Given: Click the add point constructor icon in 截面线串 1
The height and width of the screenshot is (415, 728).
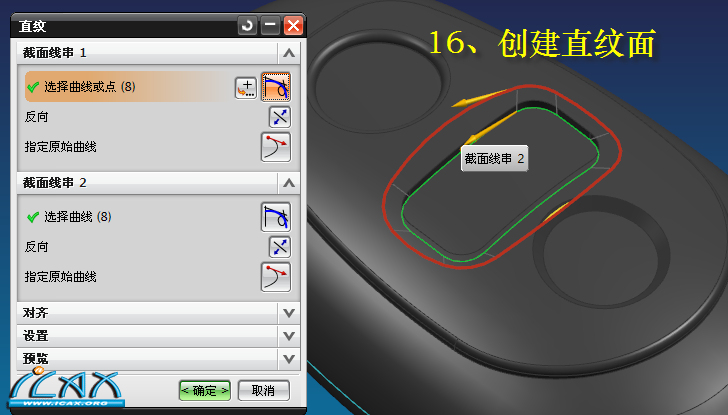Looking at the screenshot, I should click(246, 87).
